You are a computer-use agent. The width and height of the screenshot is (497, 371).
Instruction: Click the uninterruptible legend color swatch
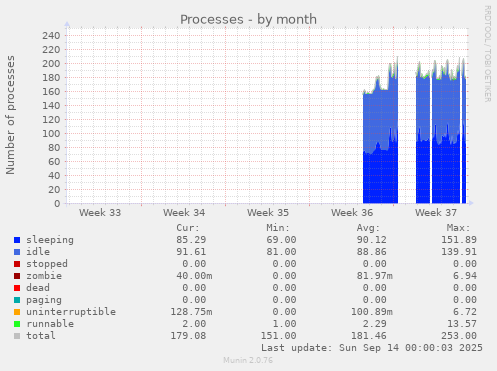coord(17,312)
